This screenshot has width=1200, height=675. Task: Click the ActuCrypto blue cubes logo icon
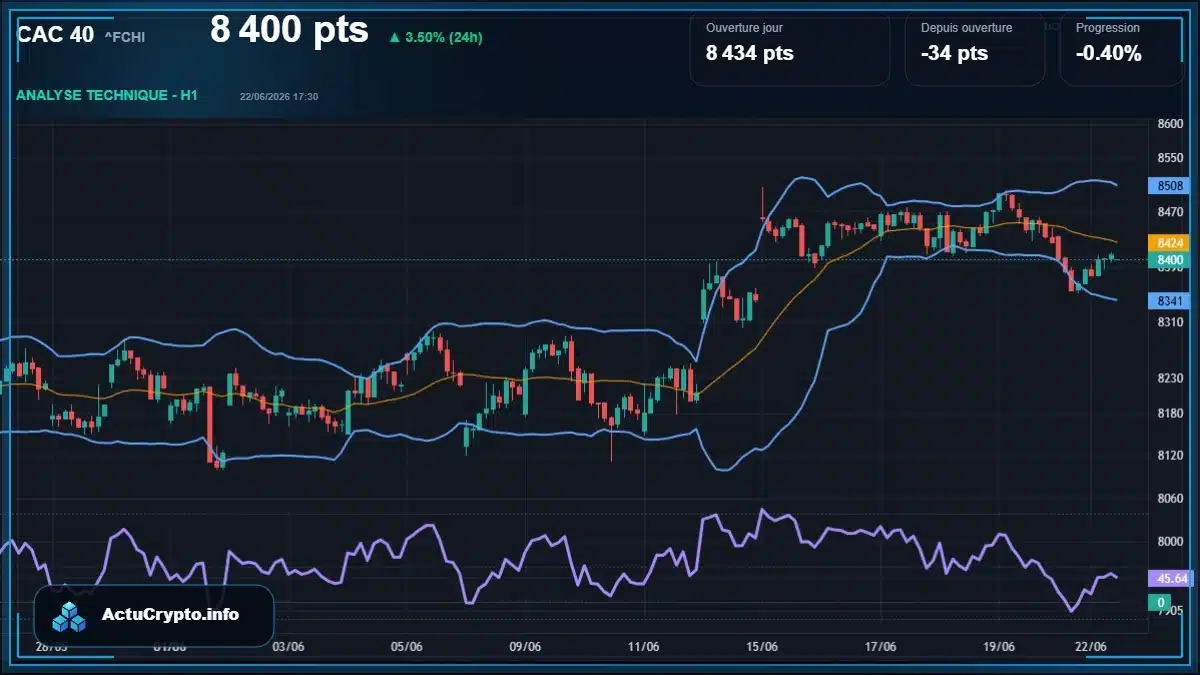[x=69, y=617]
